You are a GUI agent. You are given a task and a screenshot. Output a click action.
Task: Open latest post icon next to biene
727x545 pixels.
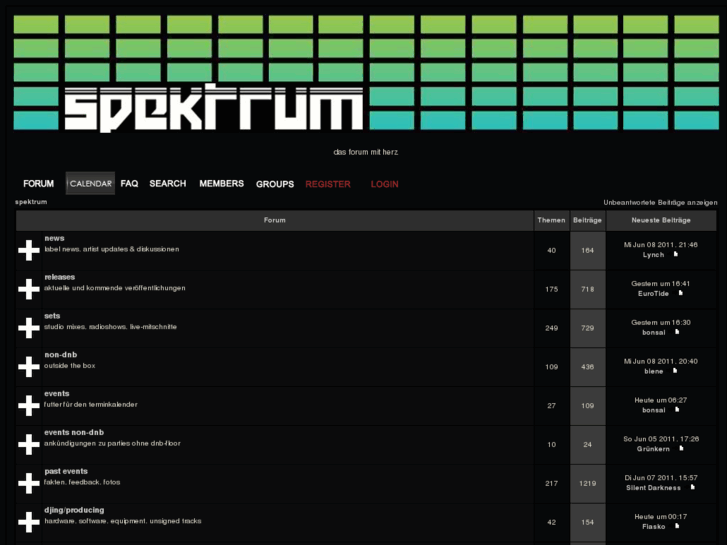click(675, 371)
